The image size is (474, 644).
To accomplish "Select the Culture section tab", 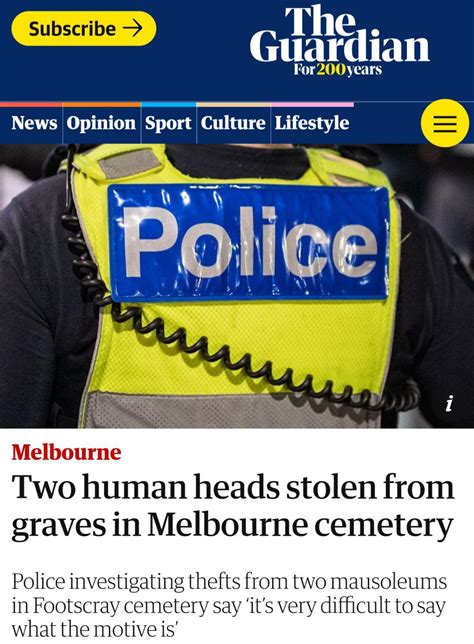I will [x=233, y=123].
